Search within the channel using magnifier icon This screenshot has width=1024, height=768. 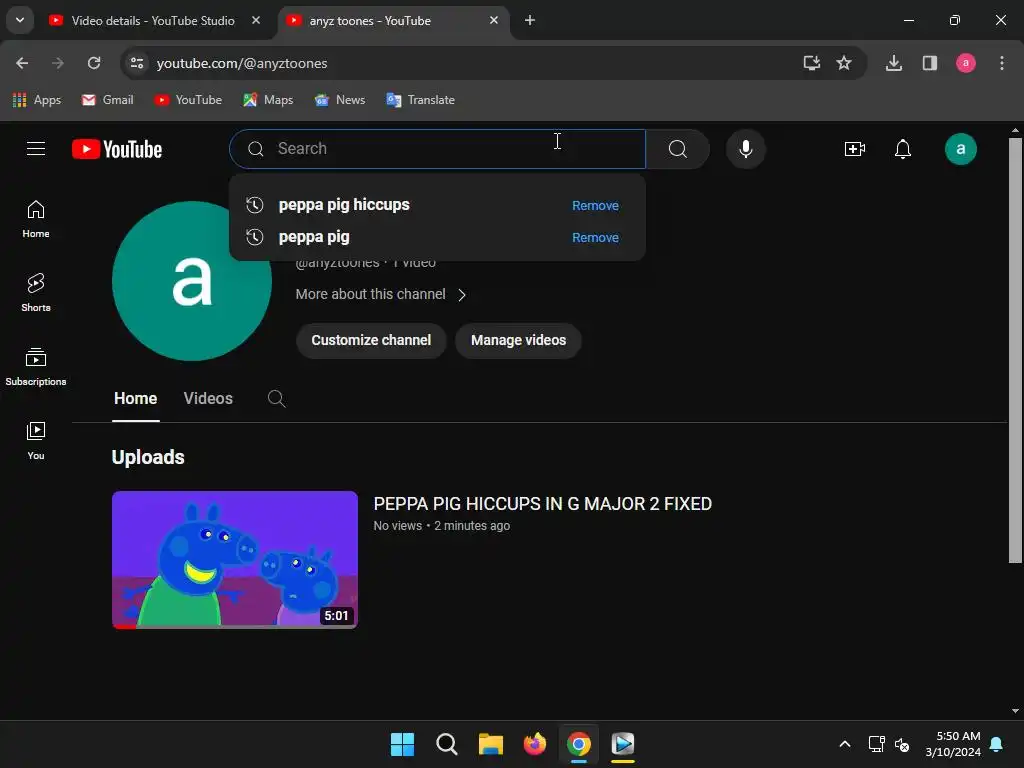276,398
